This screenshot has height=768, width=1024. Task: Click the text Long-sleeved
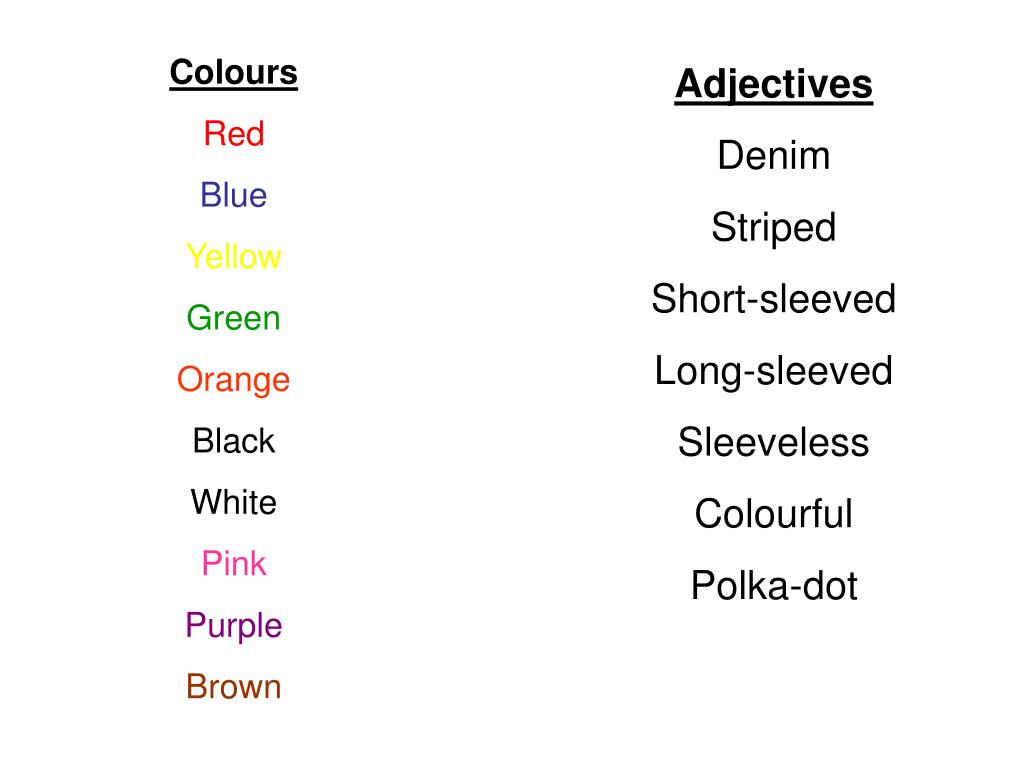(774, 372)
